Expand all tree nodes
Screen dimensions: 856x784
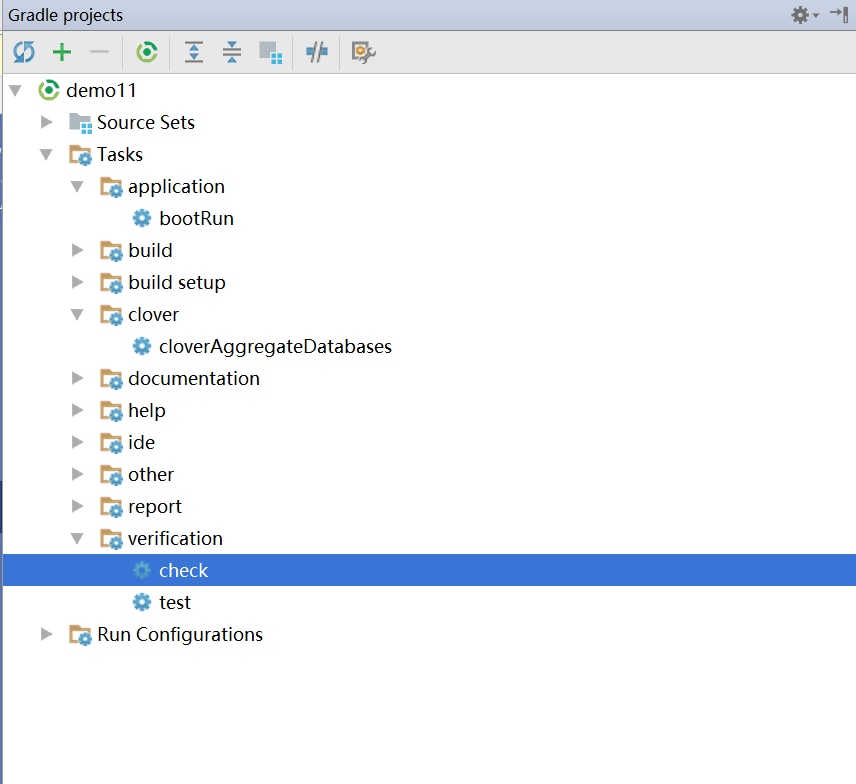(x=194, y=52)
